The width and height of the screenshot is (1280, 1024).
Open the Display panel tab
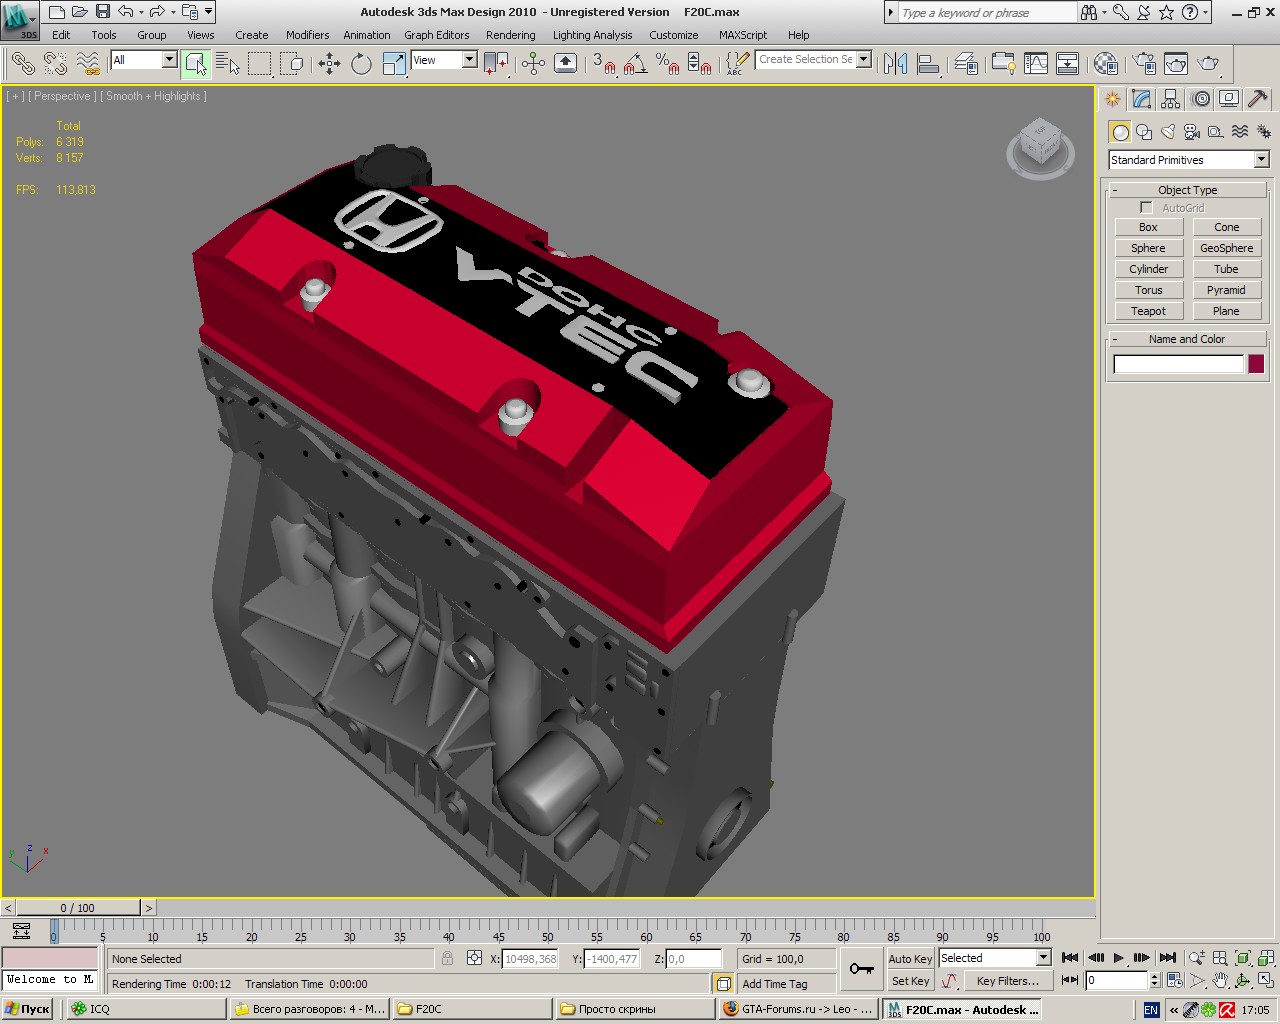(1229, 99)
